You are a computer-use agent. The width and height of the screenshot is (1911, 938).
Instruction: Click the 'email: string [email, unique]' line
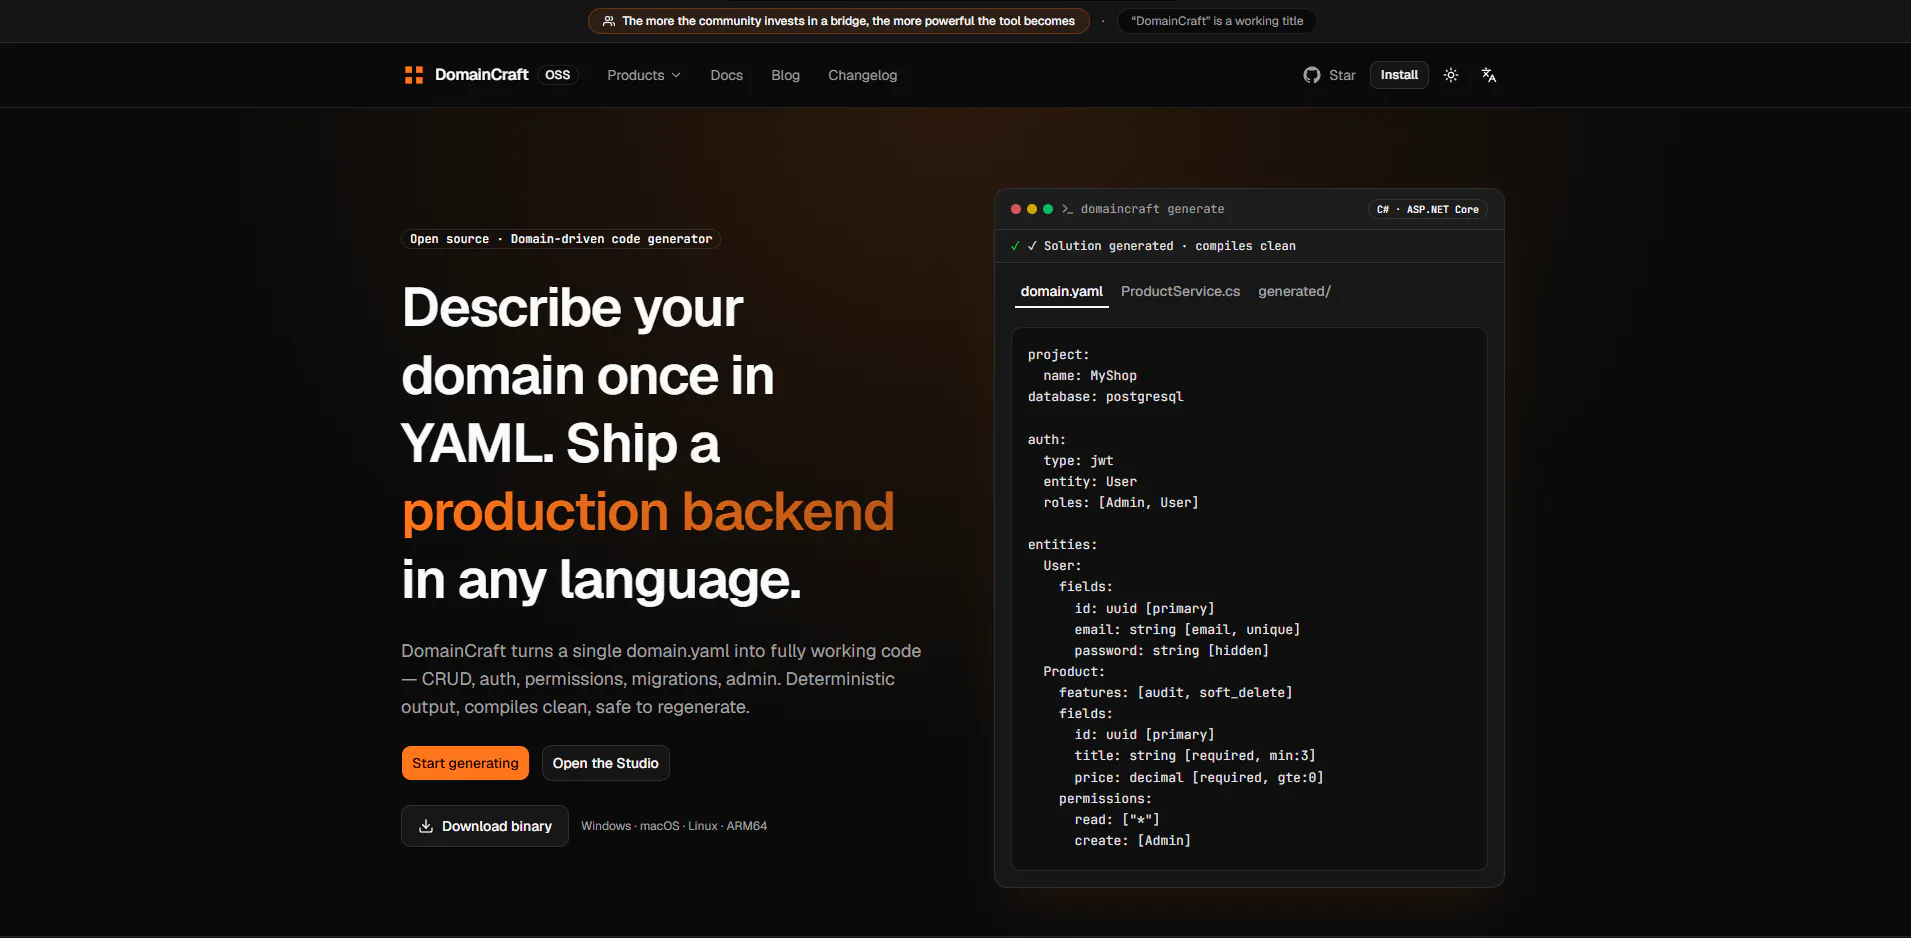click(x=1188, y=630)
